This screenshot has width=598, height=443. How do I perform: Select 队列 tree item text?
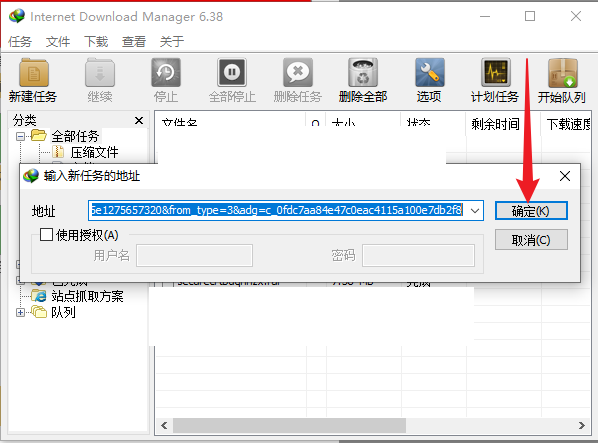click(x=63, y=312)
